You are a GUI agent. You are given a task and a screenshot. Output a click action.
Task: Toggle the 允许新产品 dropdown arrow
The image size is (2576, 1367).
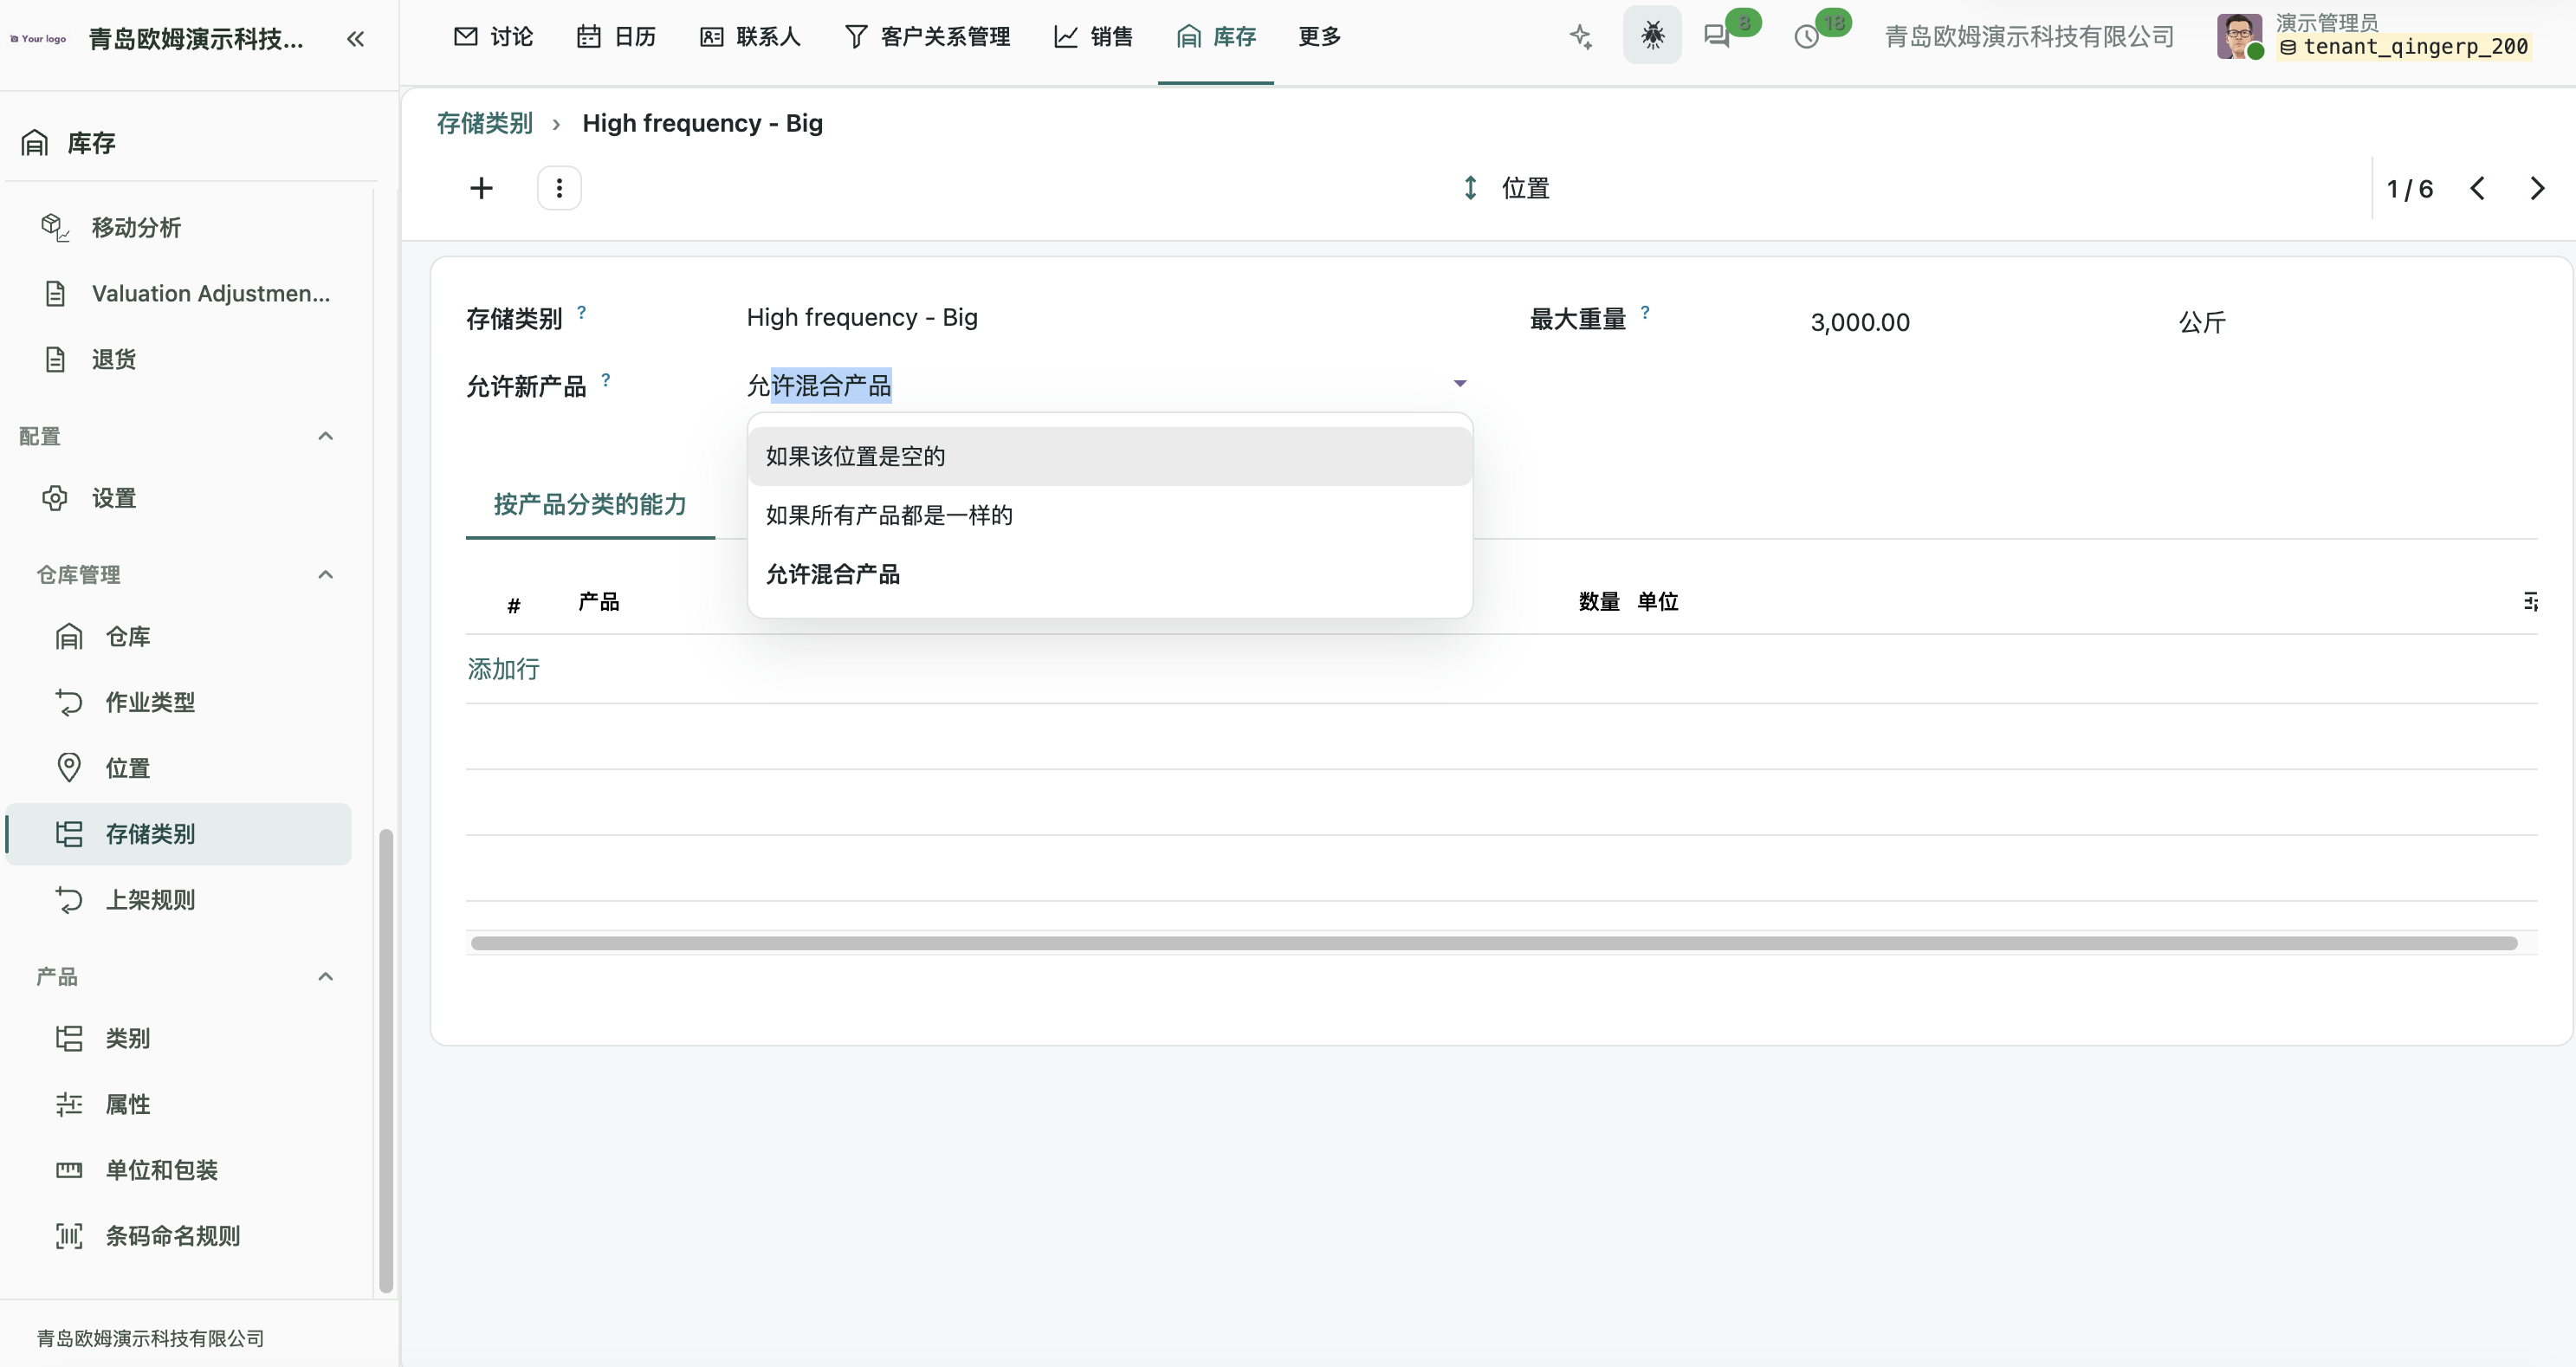tap(1460, 384)
